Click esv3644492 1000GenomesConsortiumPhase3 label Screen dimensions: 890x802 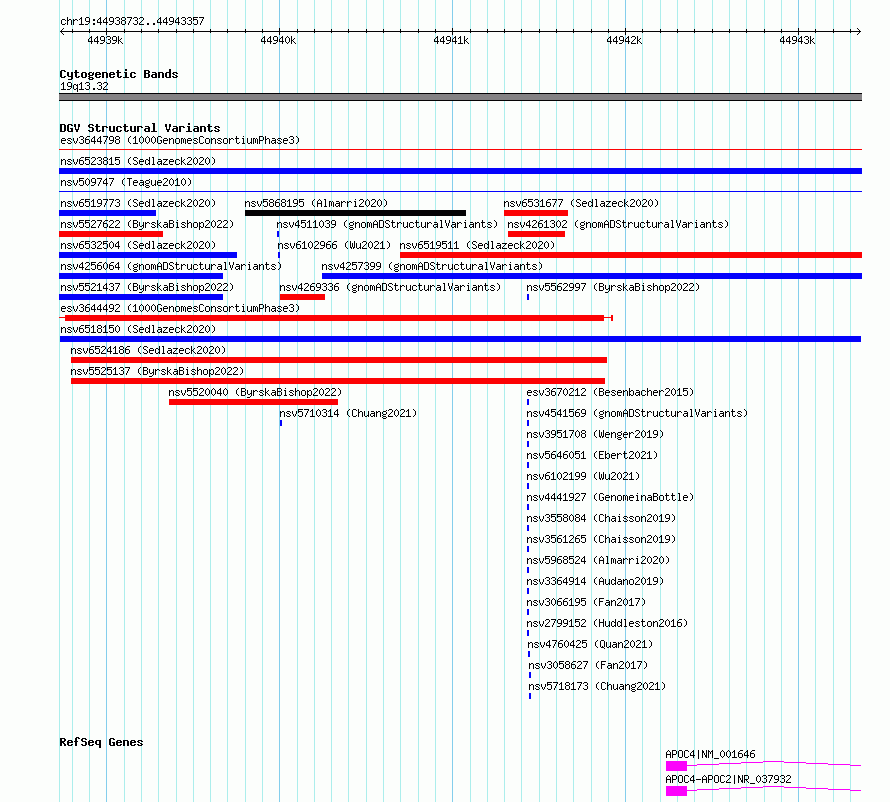click(180, 308)
